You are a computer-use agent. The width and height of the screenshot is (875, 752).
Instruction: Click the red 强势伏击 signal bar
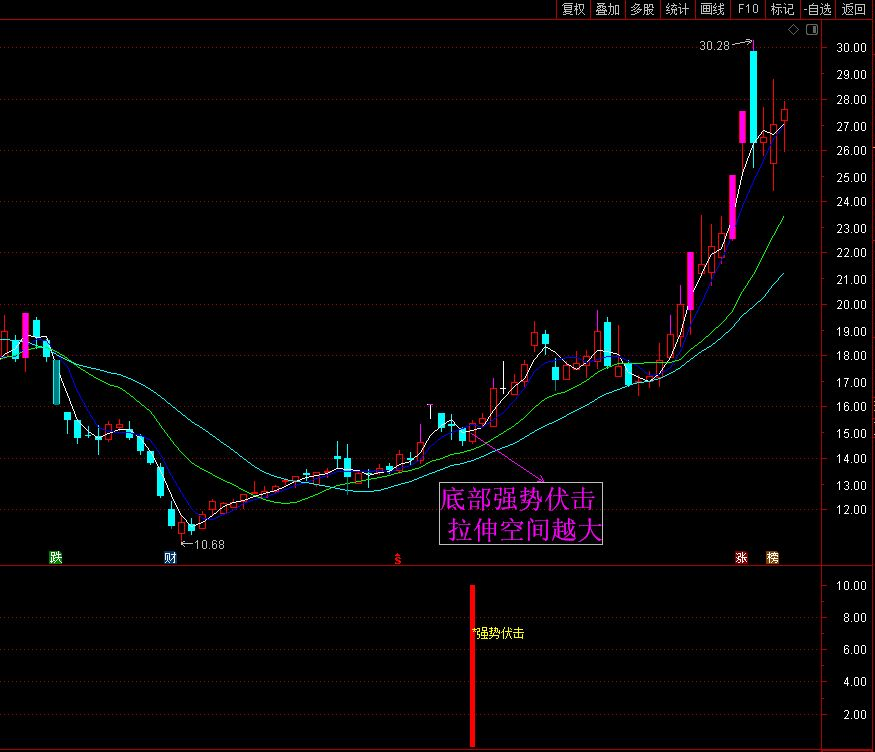point(473,666)
